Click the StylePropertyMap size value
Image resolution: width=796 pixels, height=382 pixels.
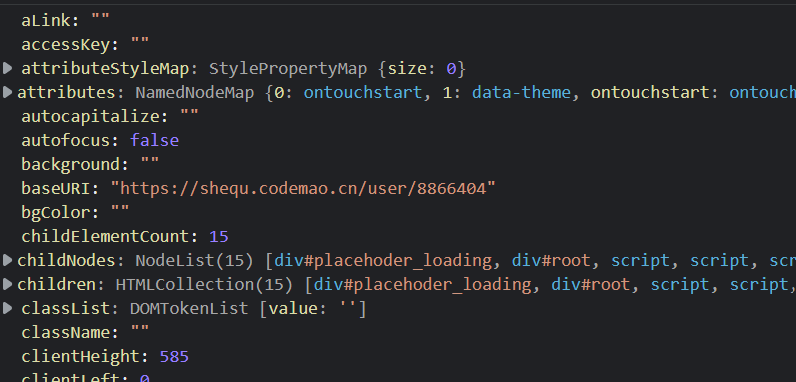coord(451,69)
